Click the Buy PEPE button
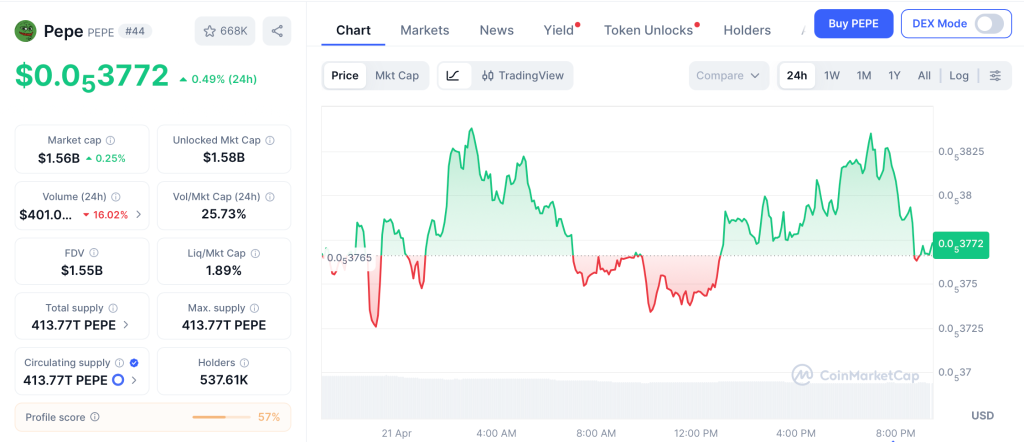1024x442 pixels. pyautogui.click(x=853, y=23)
